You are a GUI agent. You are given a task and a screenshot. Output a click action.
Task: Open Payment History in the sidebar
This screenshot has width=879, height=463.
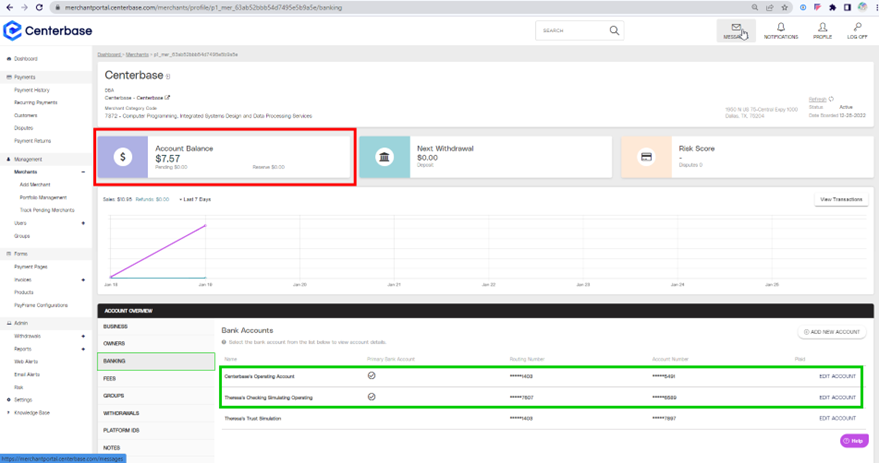[32, 90]
